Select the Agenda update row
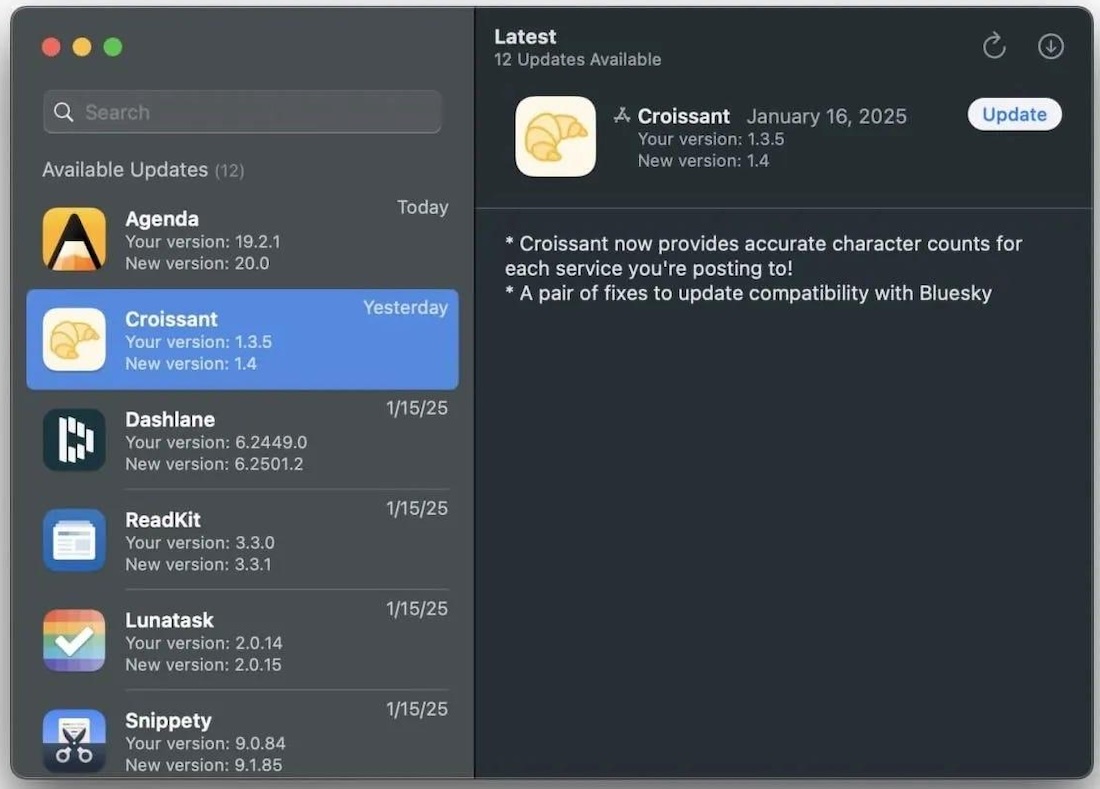The image size is (1100, 789). coord(243,239)
